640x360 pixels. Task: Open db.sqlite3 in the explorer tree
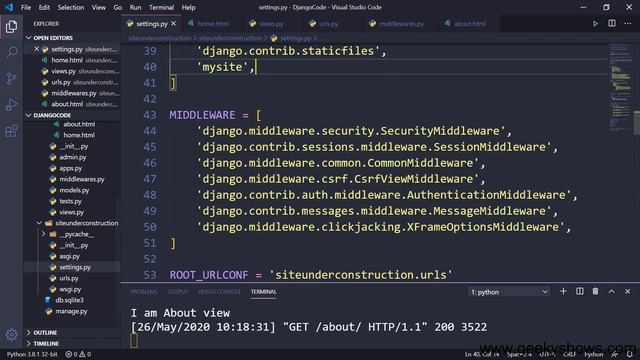point(69,300)
